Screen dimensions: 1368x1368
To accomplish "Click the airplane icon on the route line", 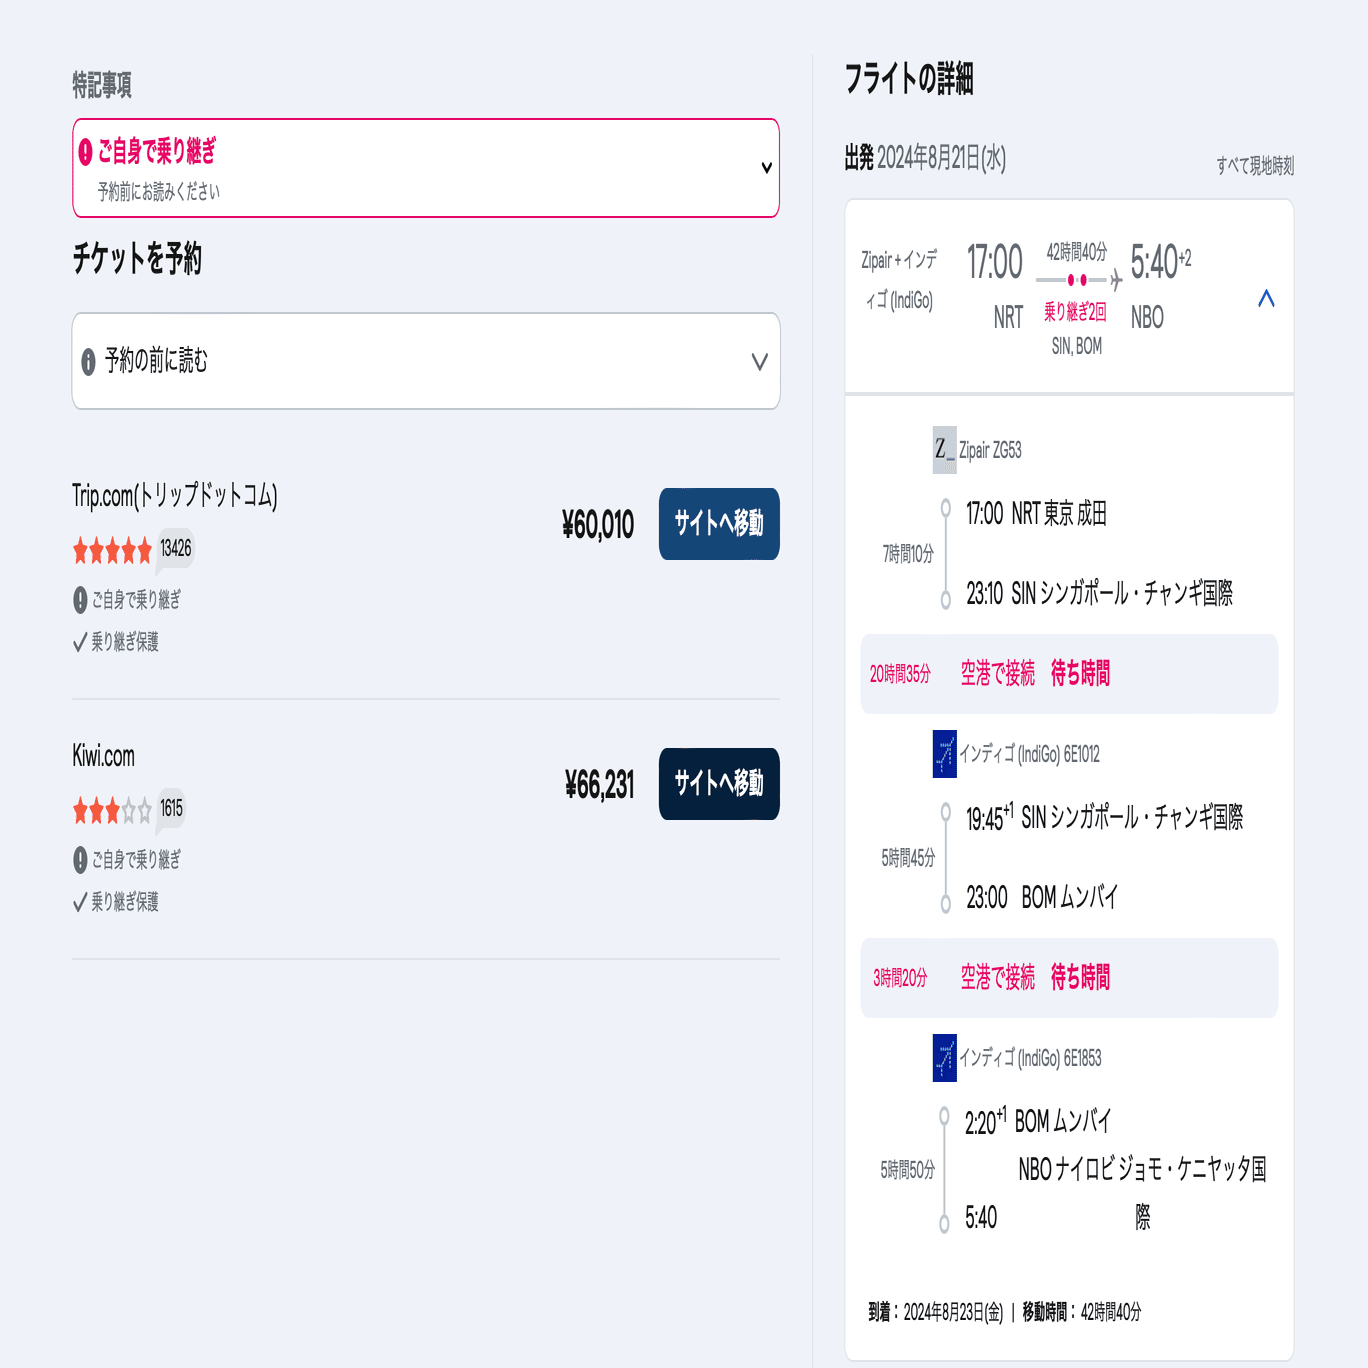I will (1116, 281).
